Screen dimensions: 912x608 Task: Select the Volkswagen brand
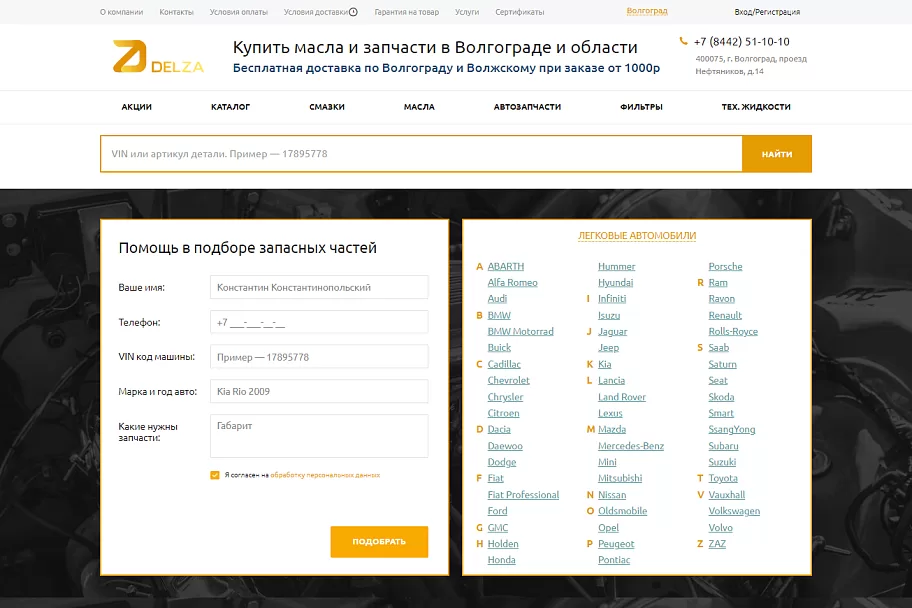(734, 511)
